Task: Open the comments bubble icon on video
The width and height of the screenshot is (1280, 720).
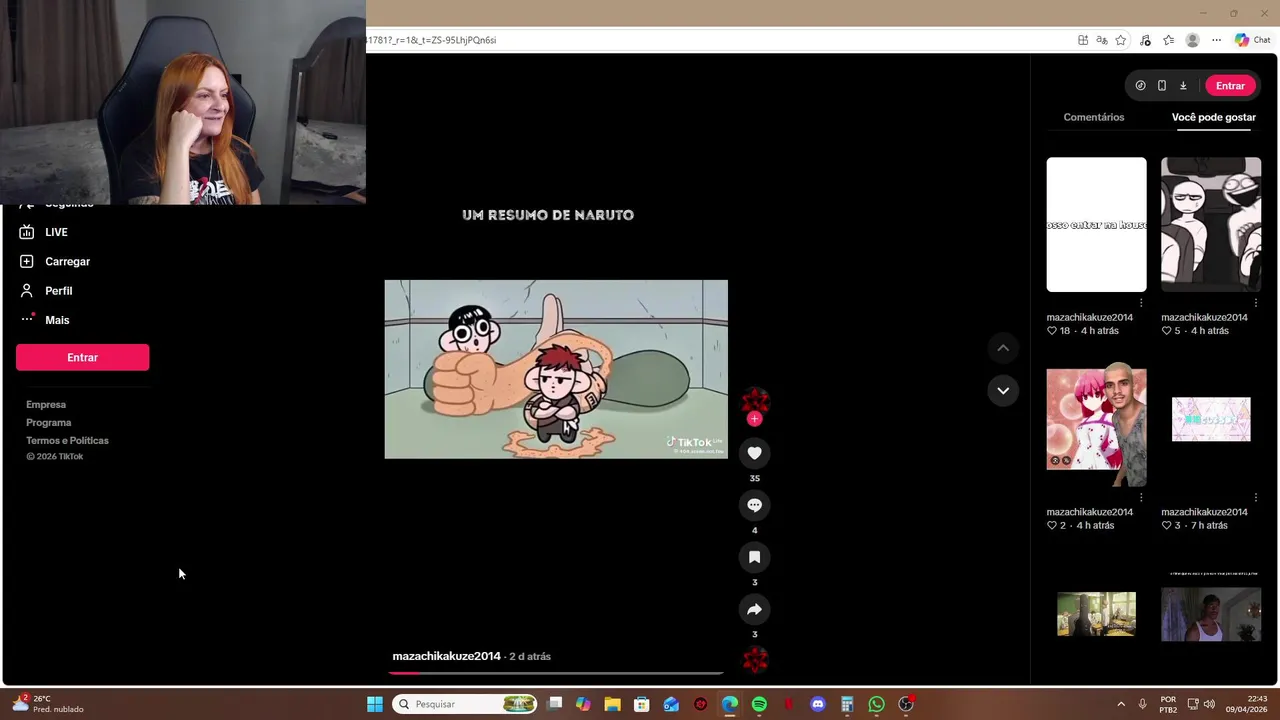Action: (754, 505)
